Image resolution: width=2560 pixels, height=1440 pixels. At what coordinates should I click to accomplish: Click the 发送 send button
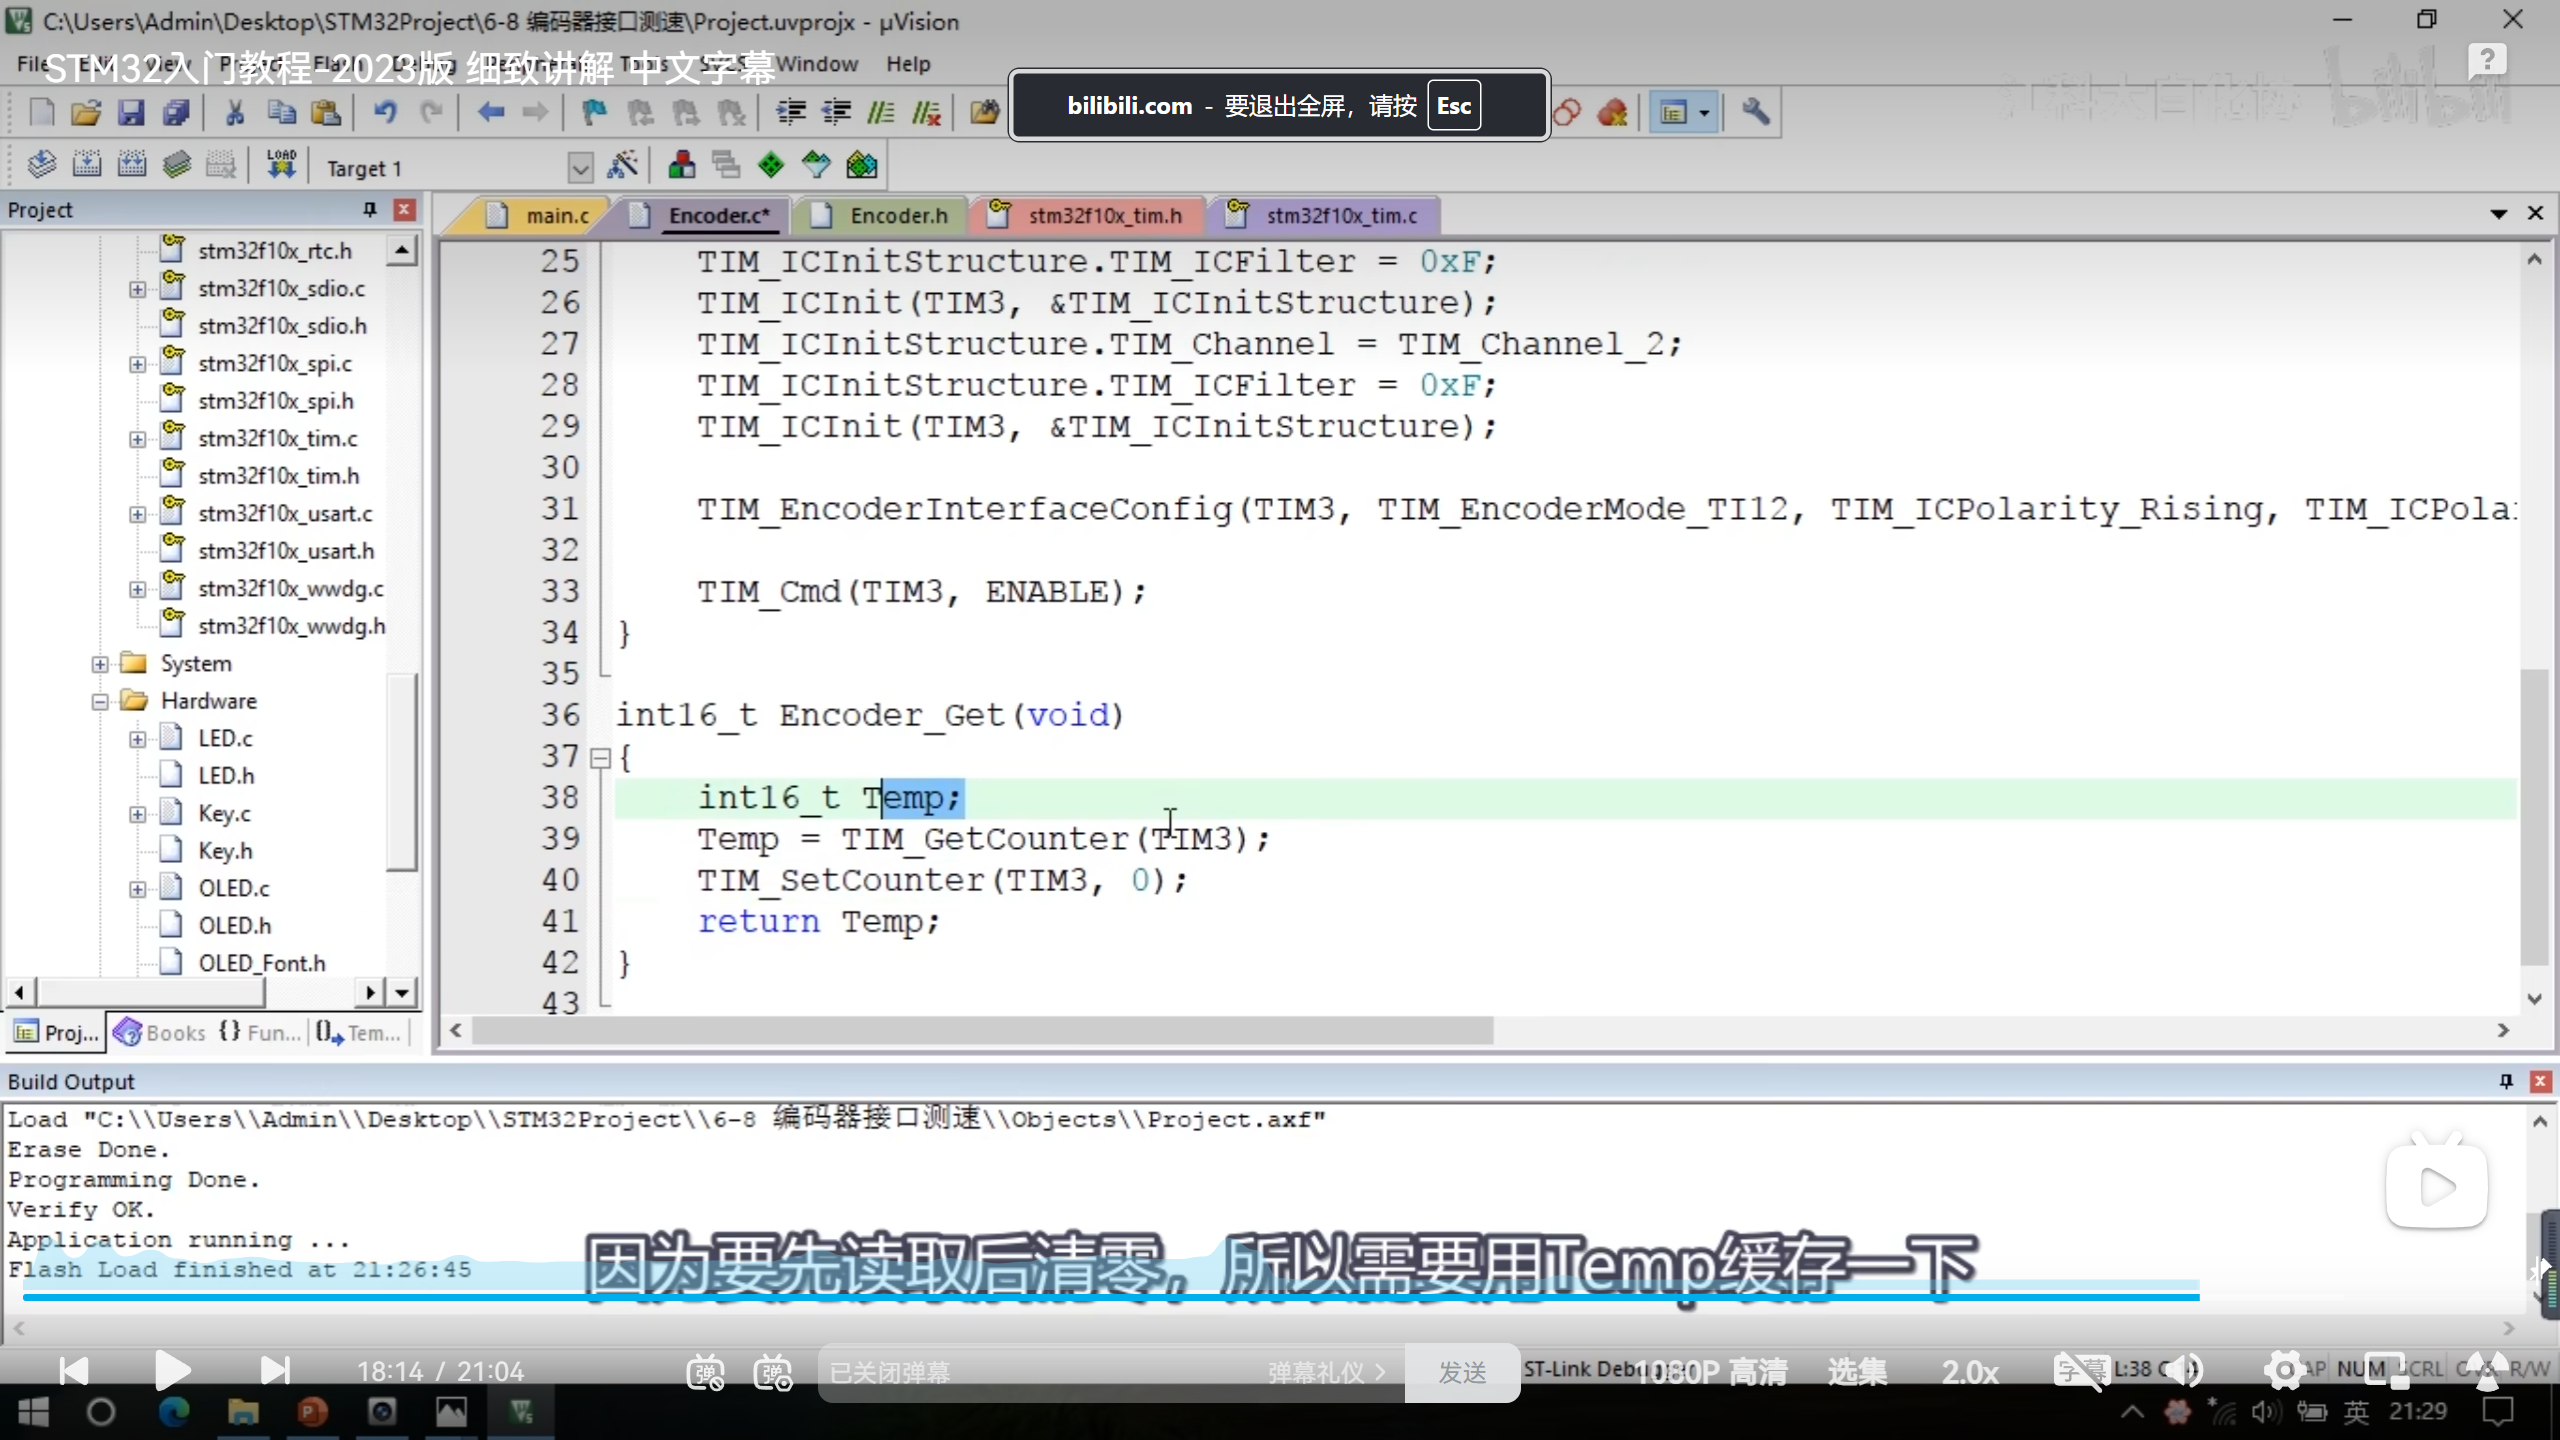click(1462, 1372)
